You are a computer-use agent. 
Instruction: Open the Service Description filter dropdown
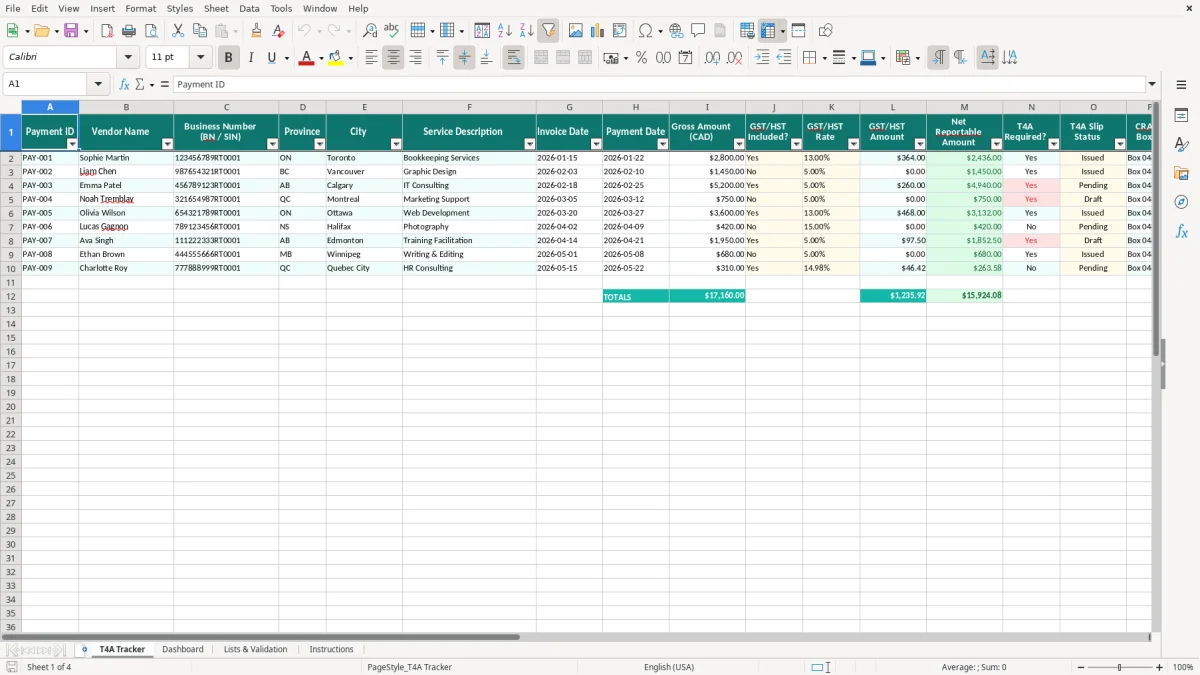[x=529, y=144]
